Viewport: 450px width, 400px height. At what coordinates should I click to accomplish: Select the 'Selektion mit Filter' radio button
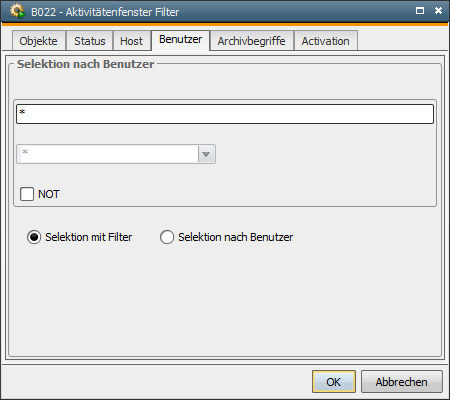(x=34, y=237)
